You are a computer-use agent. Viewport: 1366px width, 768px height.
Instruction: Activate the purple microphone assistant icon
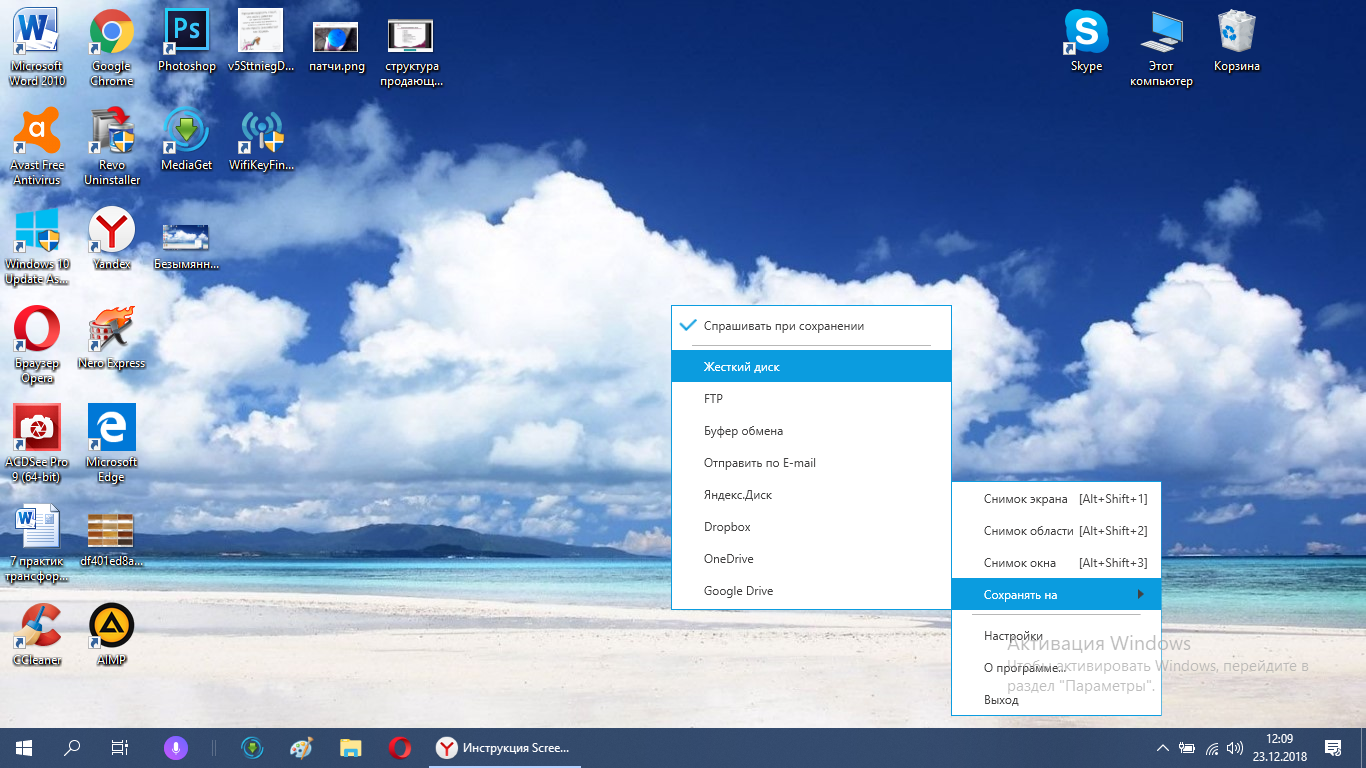tap(176, 747)
